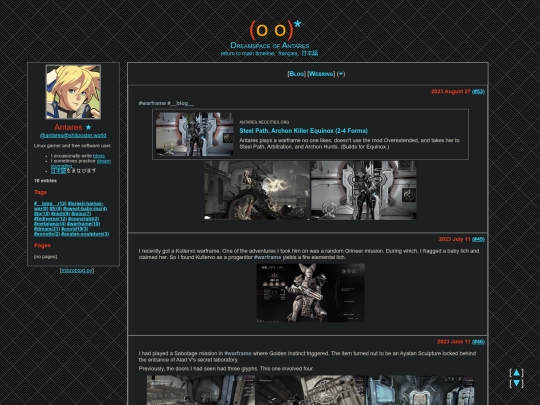
Task: Open the large Equinox arsenal screenshot
Action: pos(364,190)
